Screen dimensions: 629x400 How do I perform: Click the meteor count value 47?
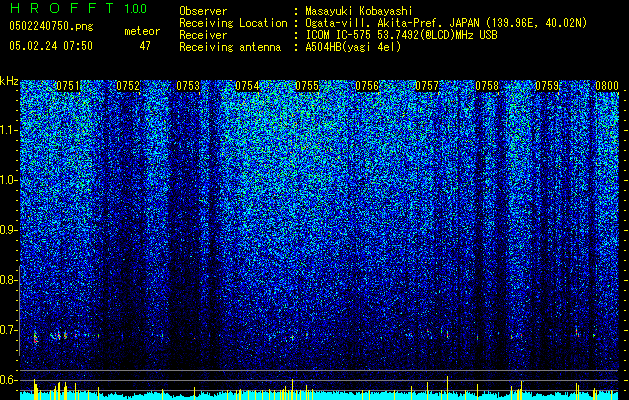click(145, 46)
